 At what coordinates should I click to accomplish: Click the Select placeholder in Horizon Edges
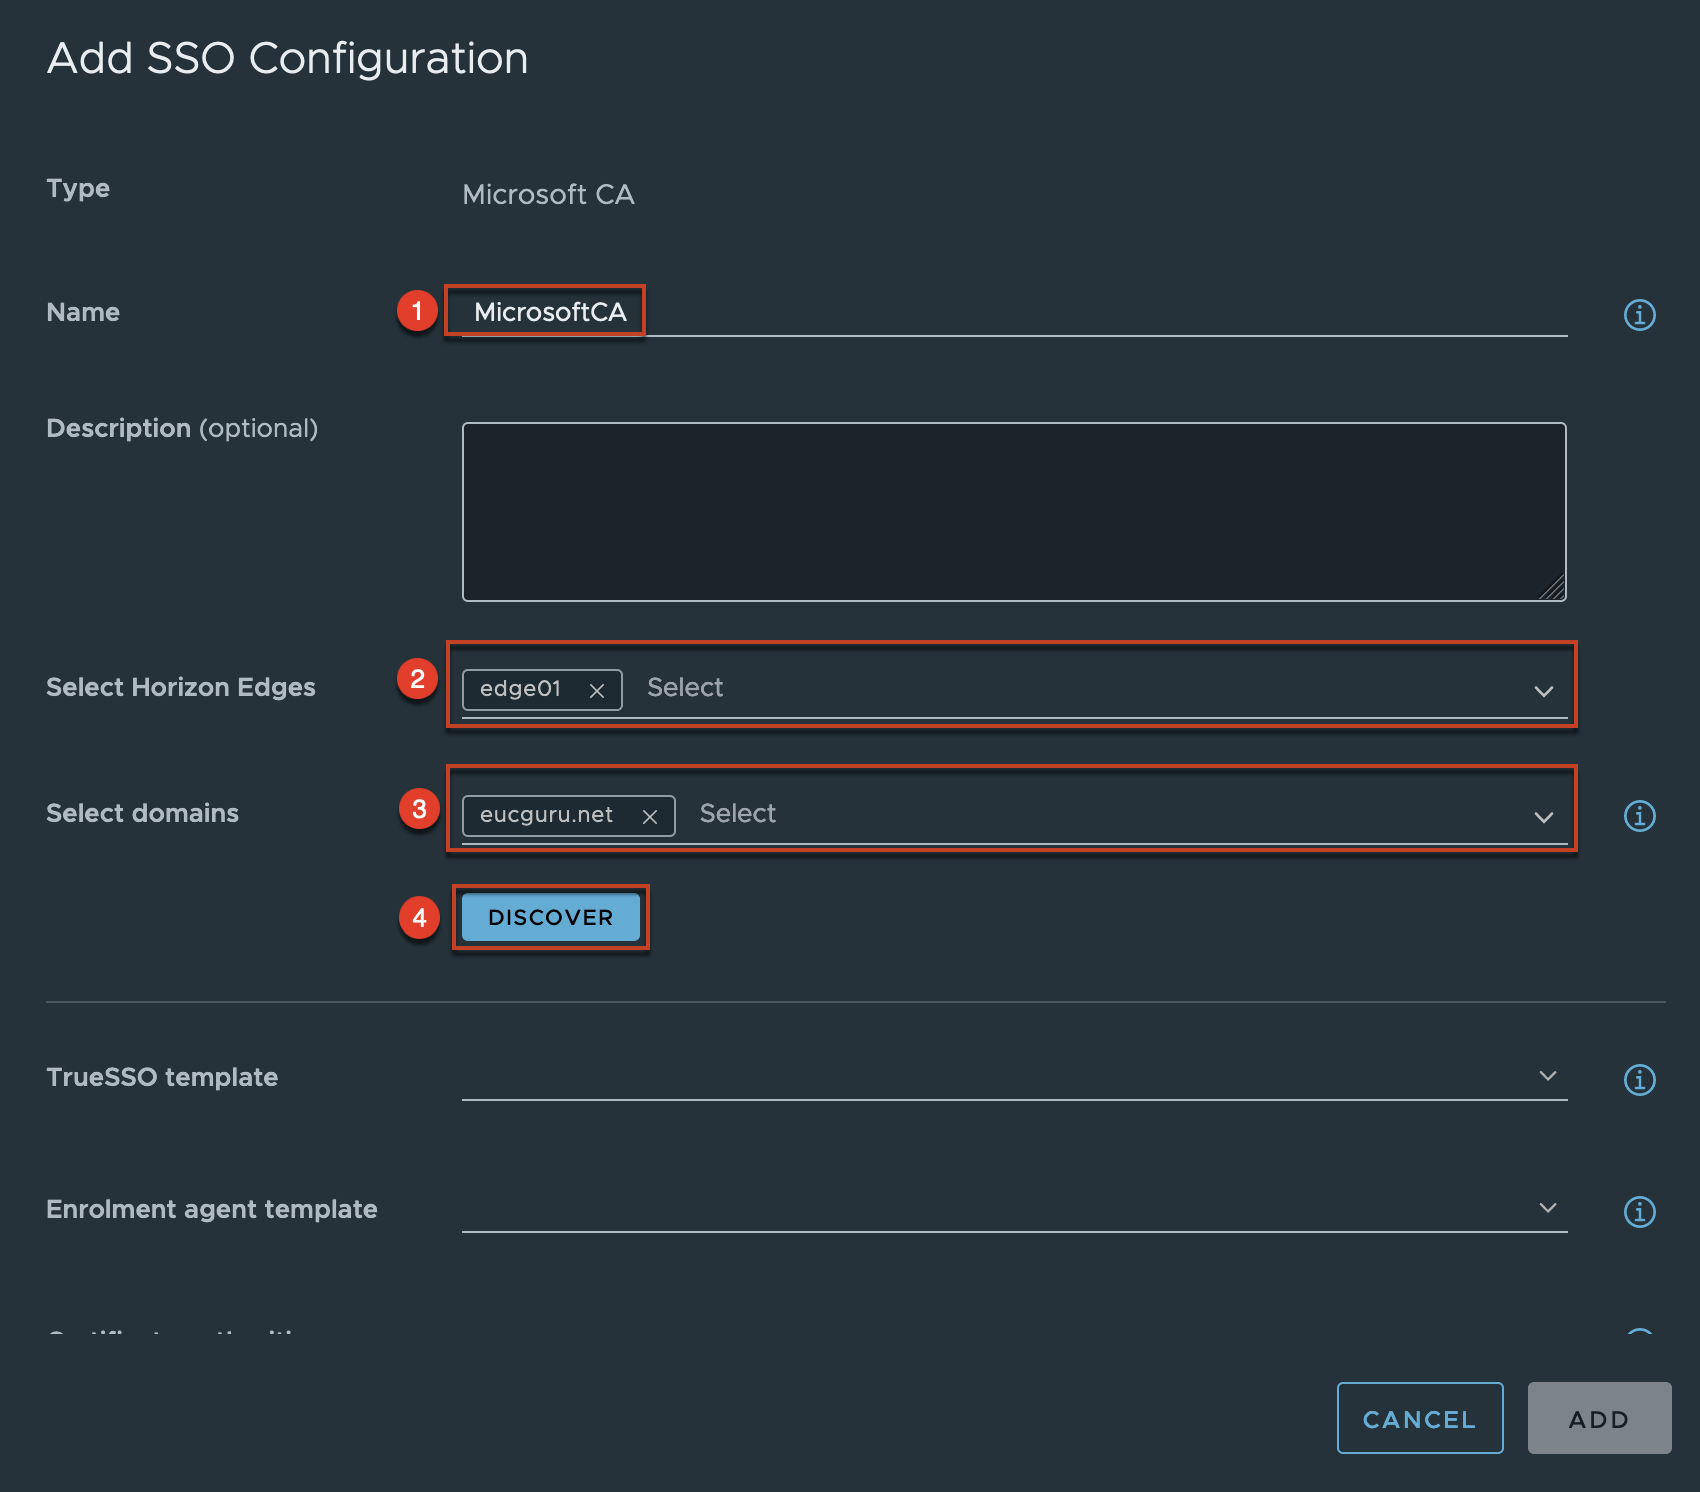coord(685,688)
